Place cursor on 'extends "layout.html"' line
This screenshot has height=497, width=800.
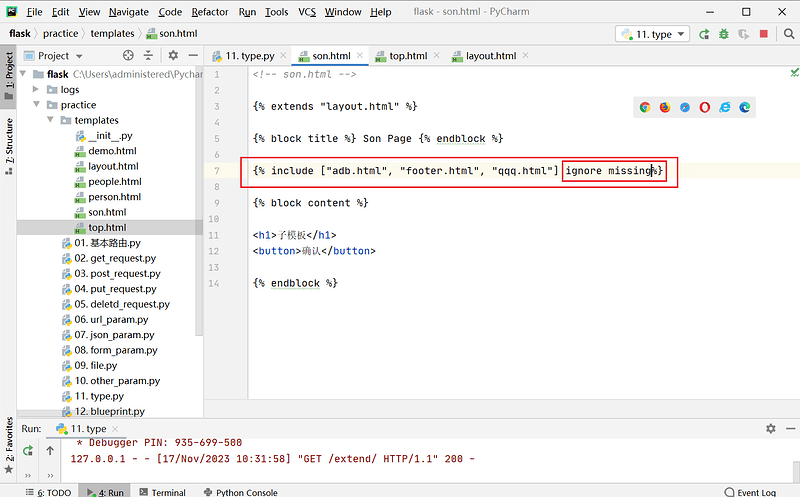(335, 107)
